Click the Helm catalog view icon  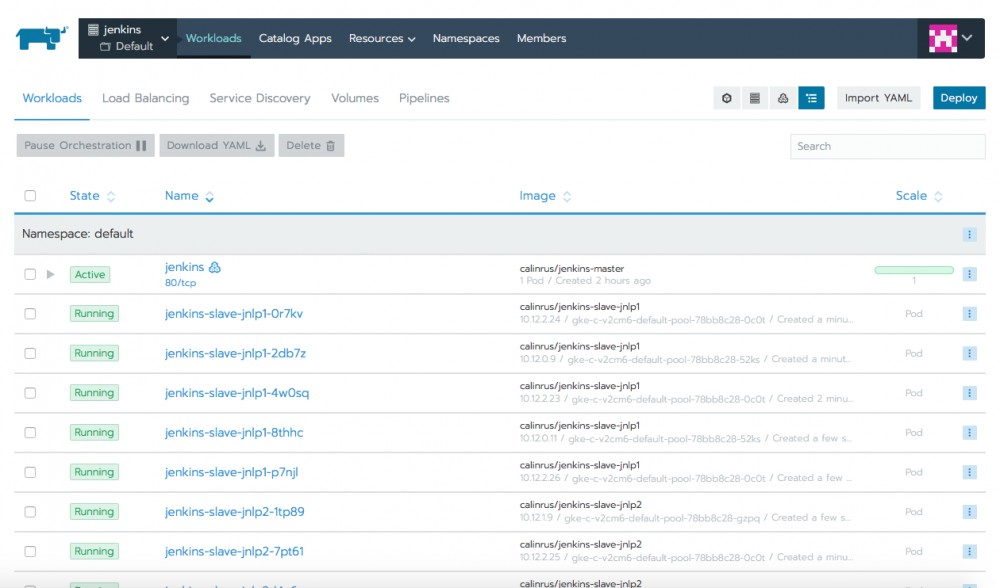[783, 97]
